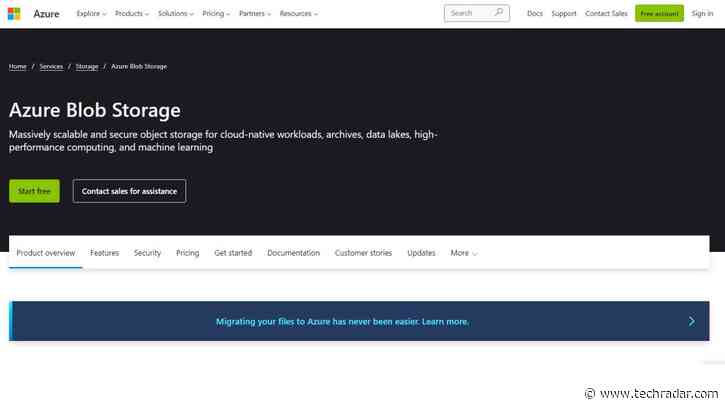Click the Sign in link

pos(702,14)
